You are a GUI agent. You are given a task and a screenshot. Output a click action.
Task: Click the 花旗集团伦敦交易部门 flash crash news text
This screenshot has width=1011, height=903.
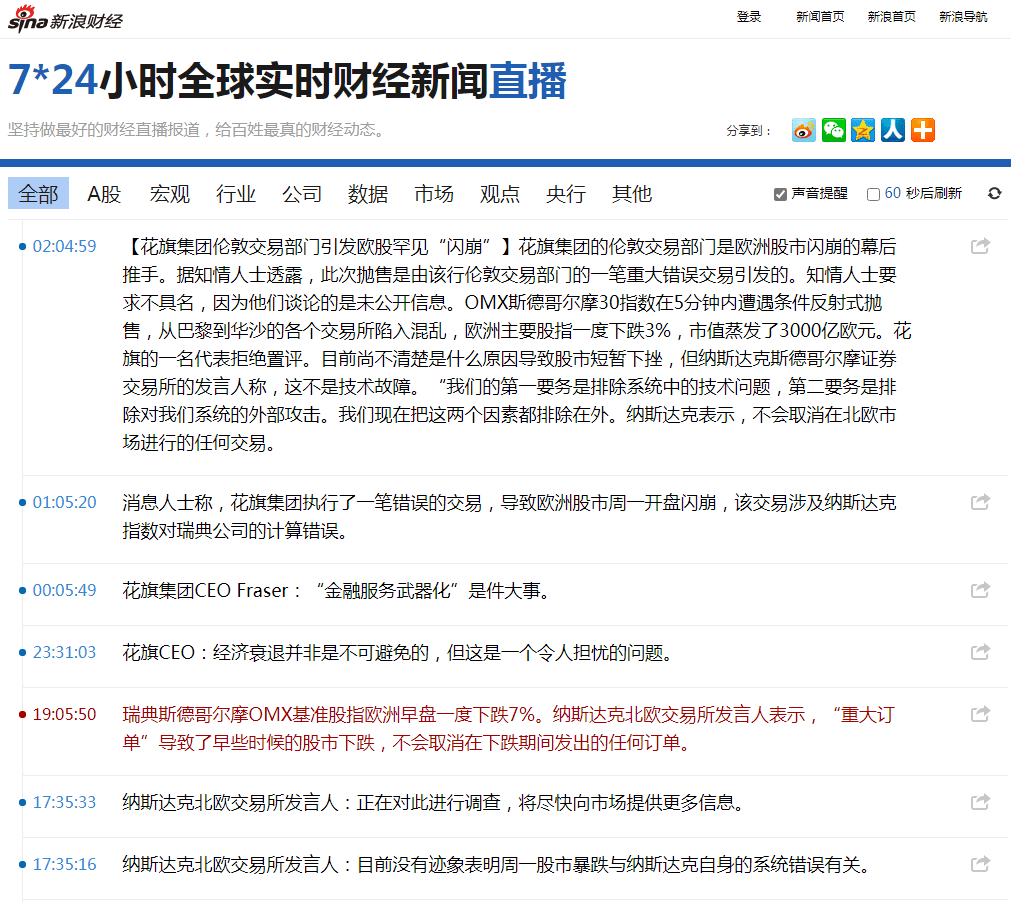tap(516, 344)
